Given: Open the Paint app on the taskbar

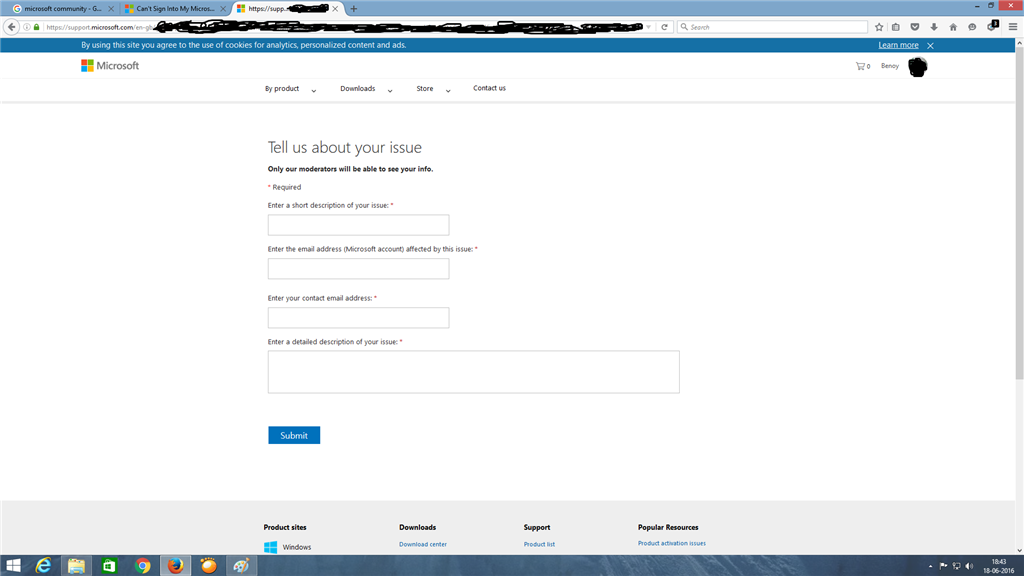Looking at the screenshot, I should click(x=241, y=566).
